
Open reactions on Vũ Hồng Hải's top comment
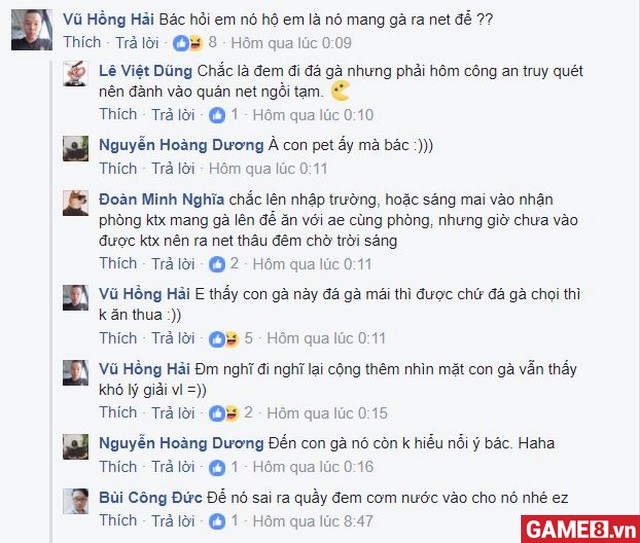tap(188, 43)
